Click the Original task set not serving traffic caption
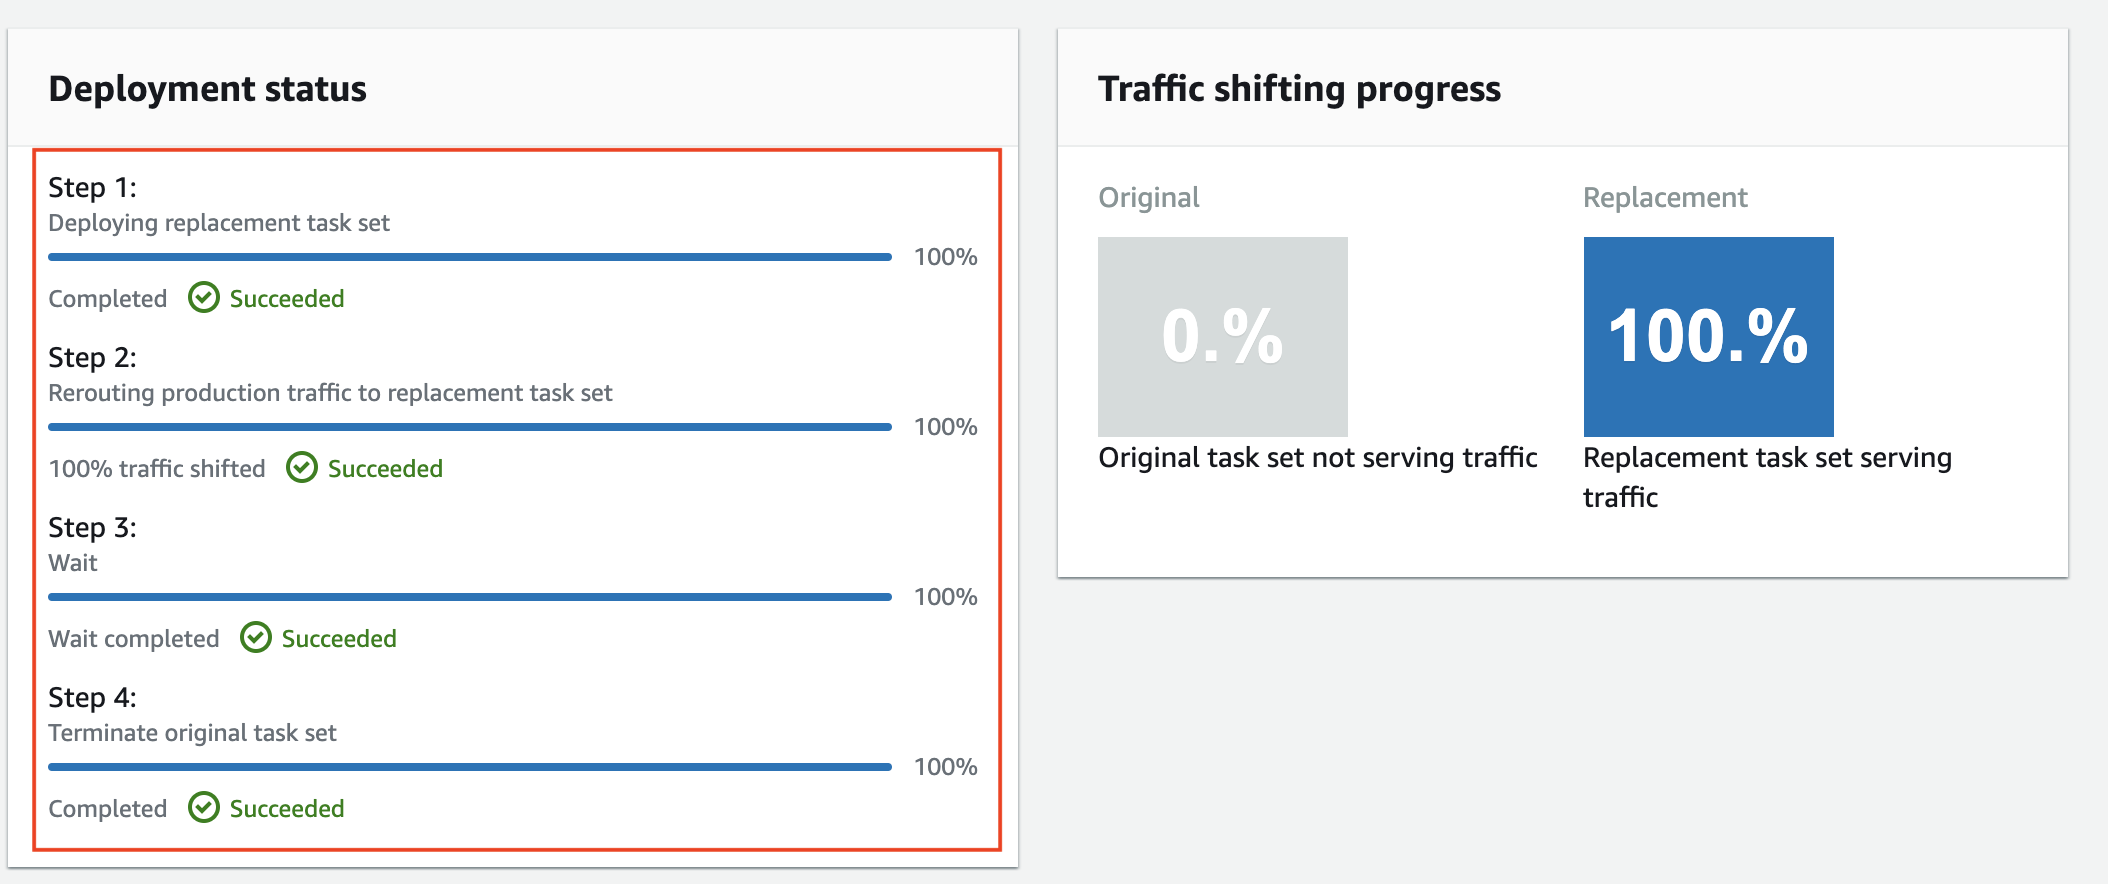The width and height of the screenshot is (2108, 884). coord(1318,457)
